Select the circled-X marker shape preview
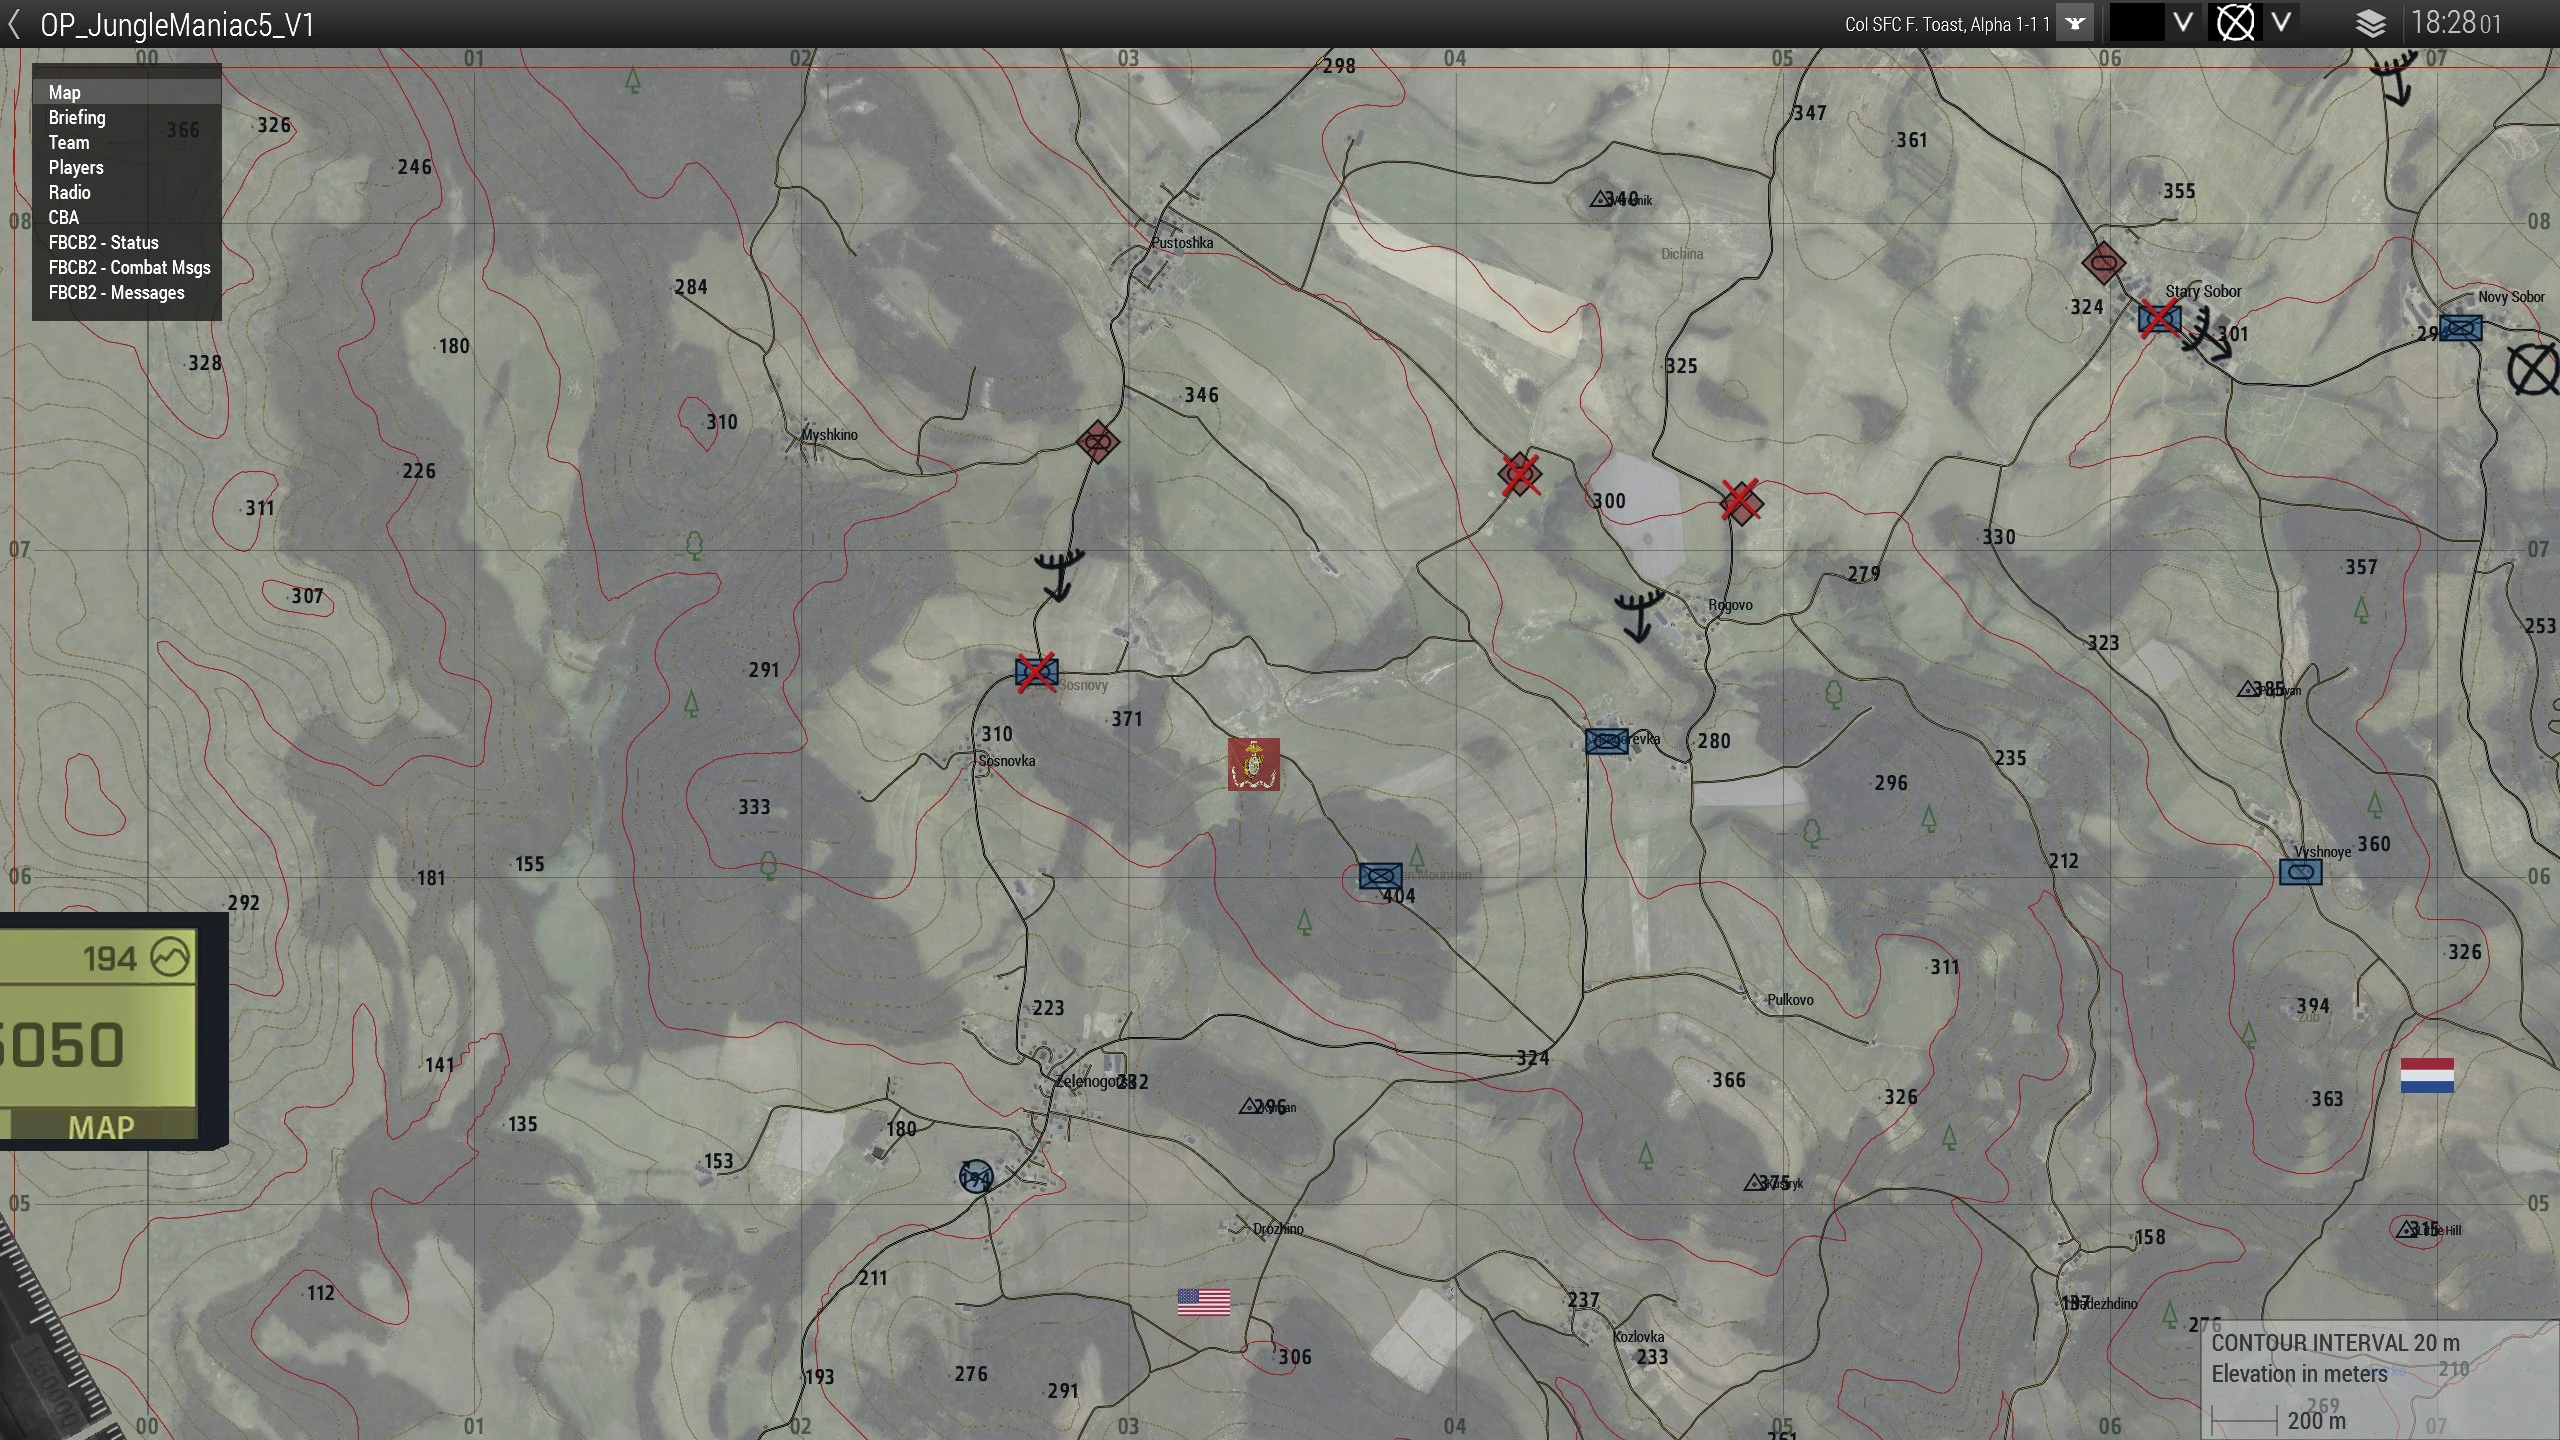 [2235, 23]
